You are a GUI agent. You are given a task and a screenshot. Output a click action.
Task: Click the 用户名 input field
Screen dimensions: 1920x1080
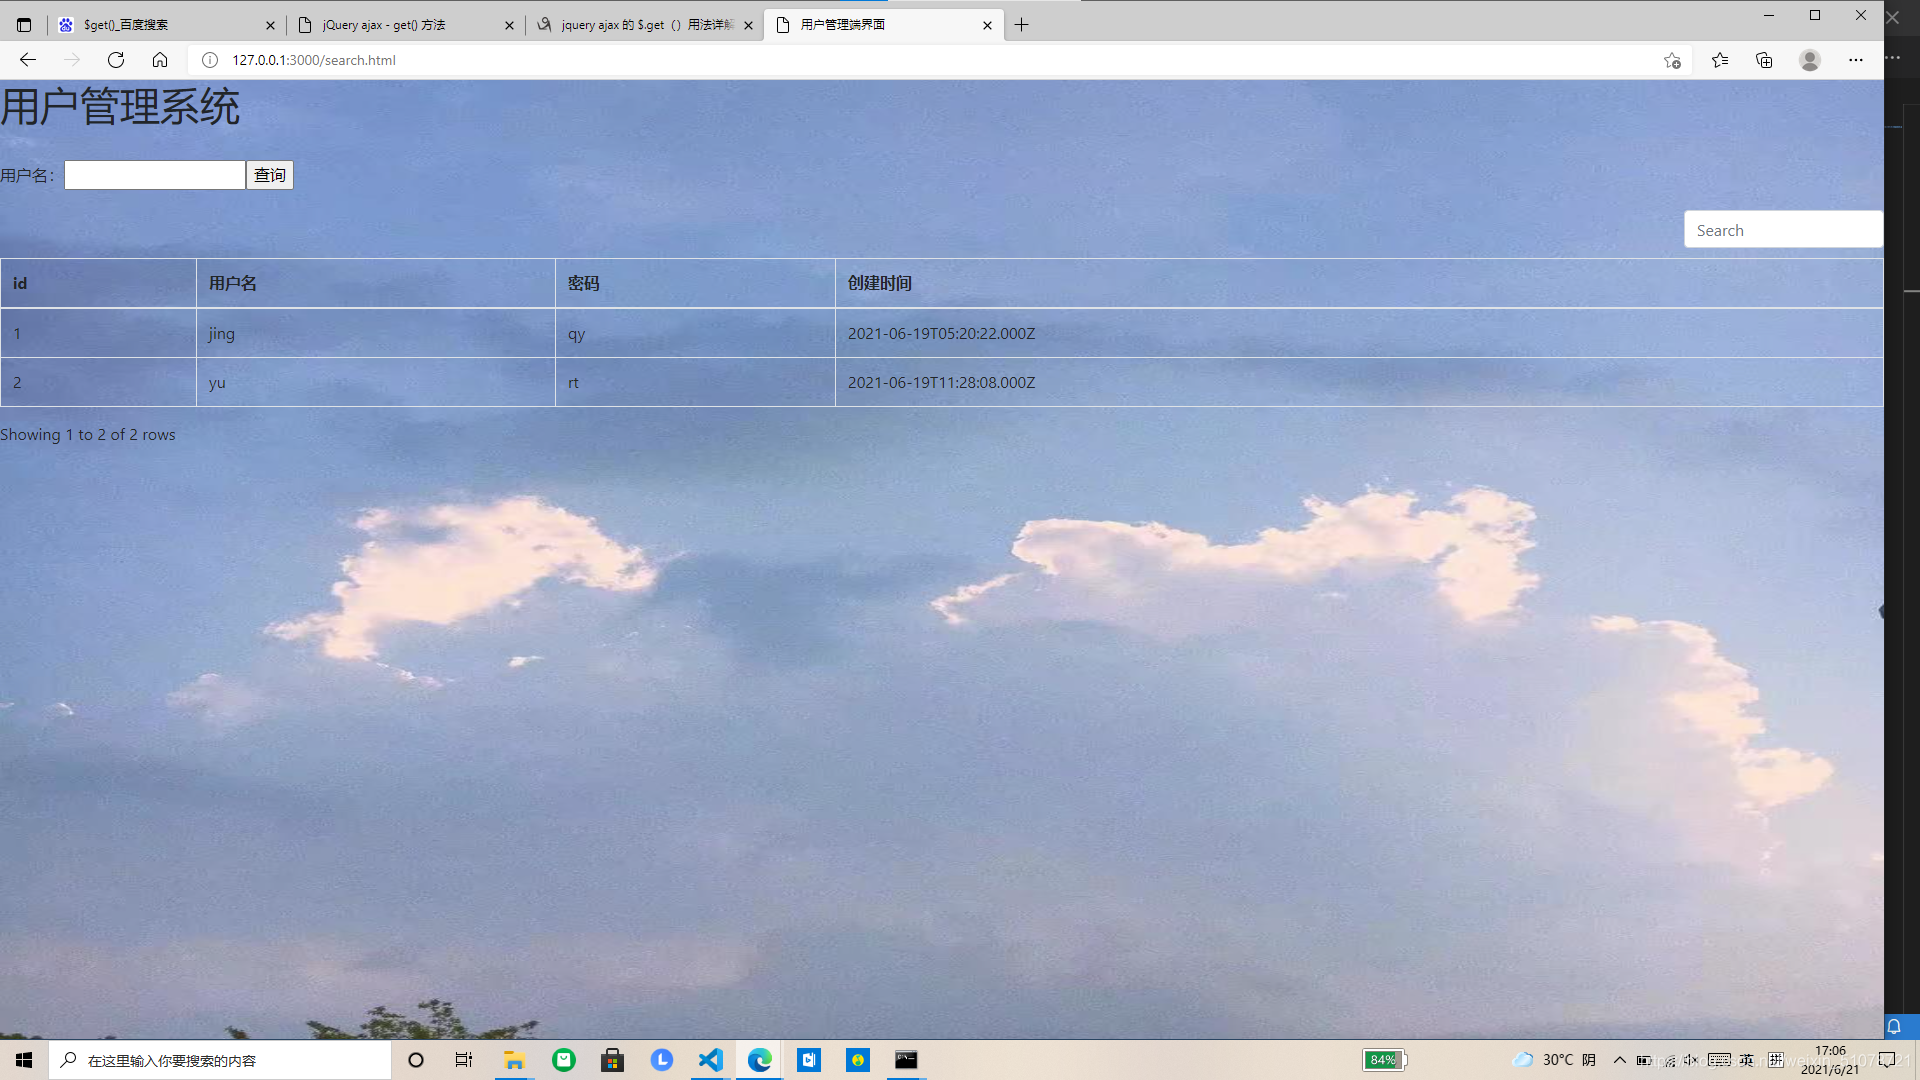(x=154, y=174)
